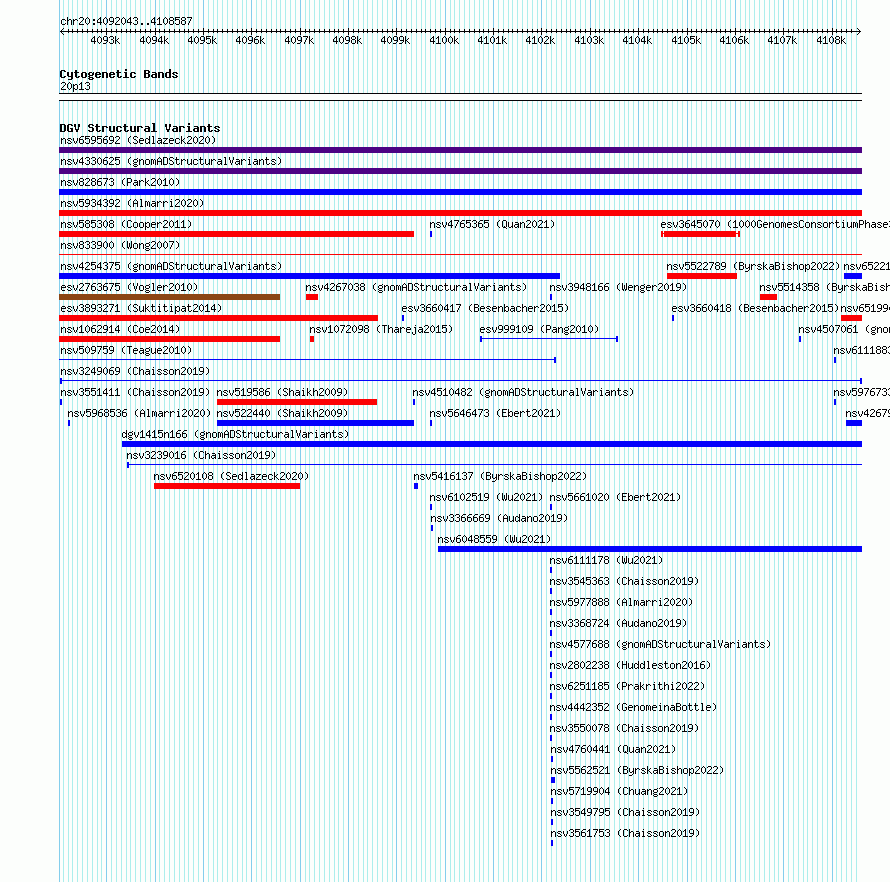The height and width of the screenshot is (882, 890).
Task: Select esv3660417 (Besenbacher2015) label
Action: [x=485, y=308]
